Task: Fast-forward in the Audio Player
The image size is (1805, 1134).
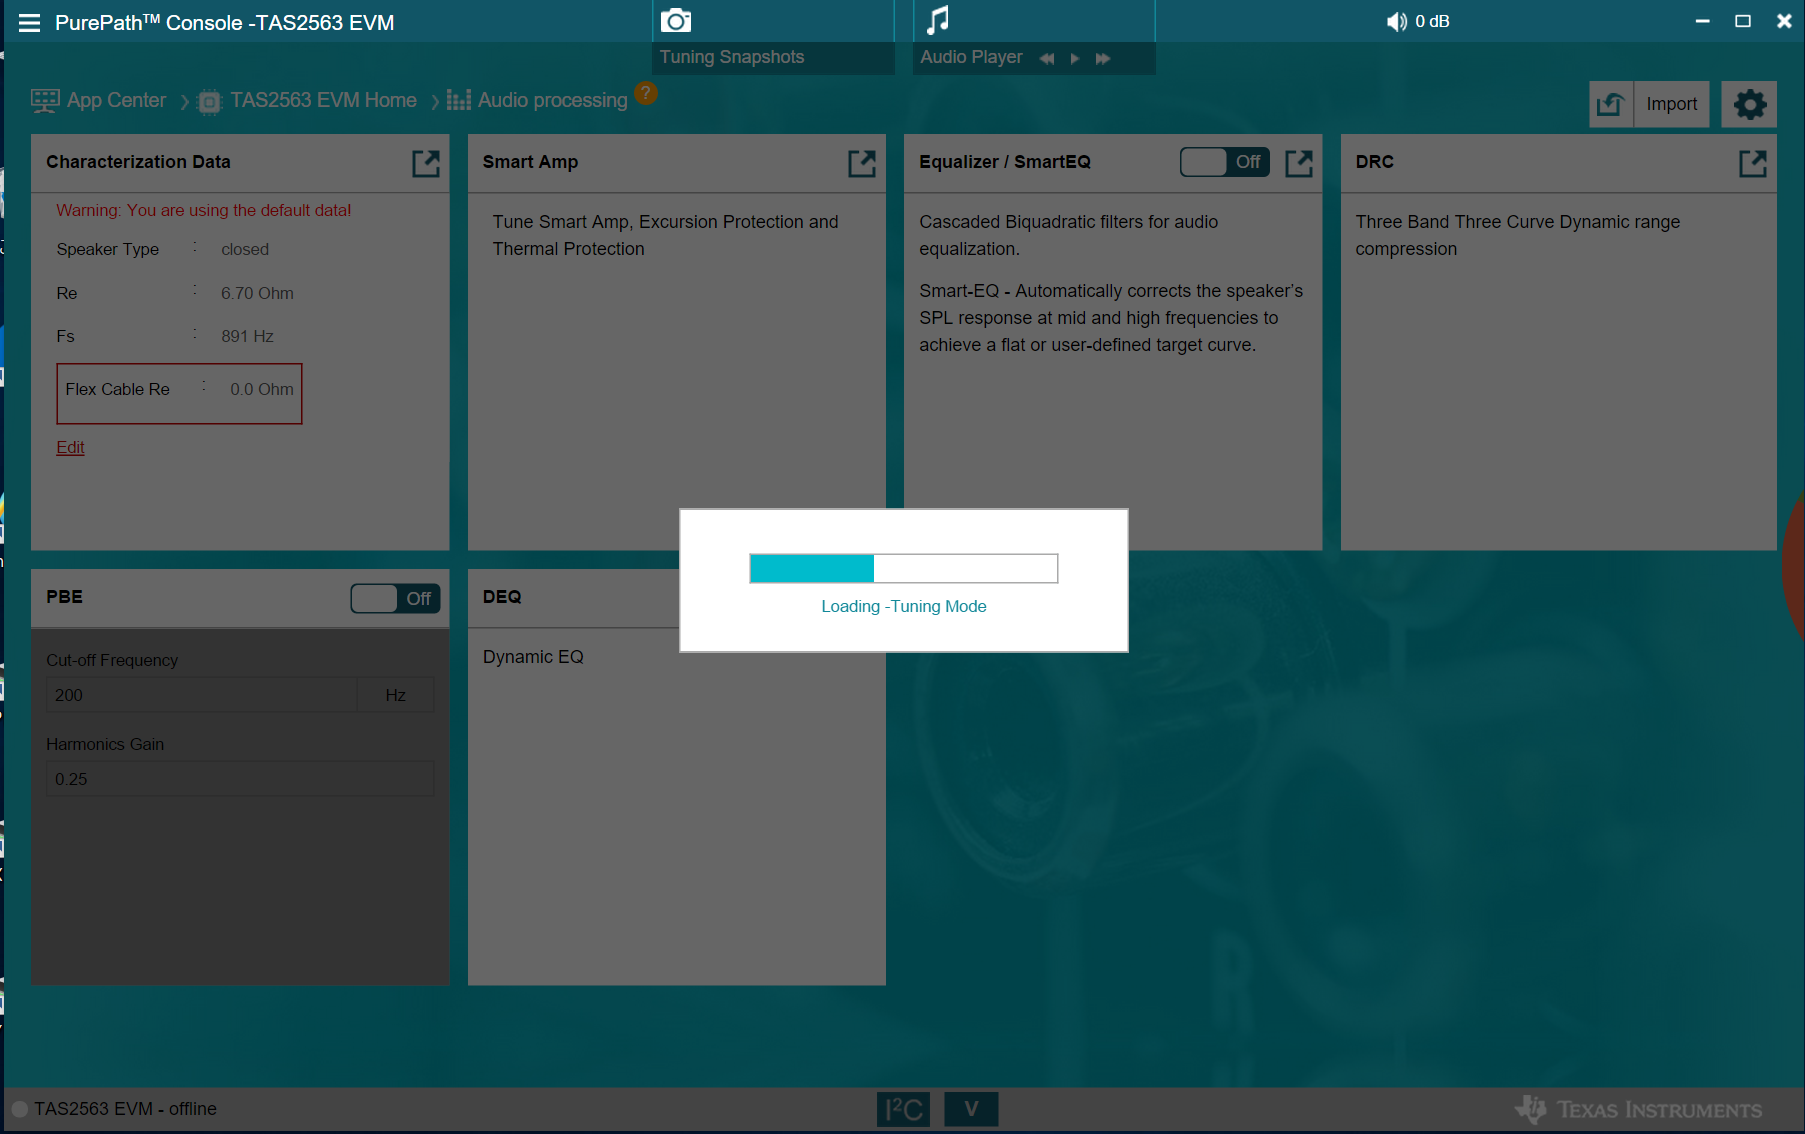Action: (x=1103, y=59)
